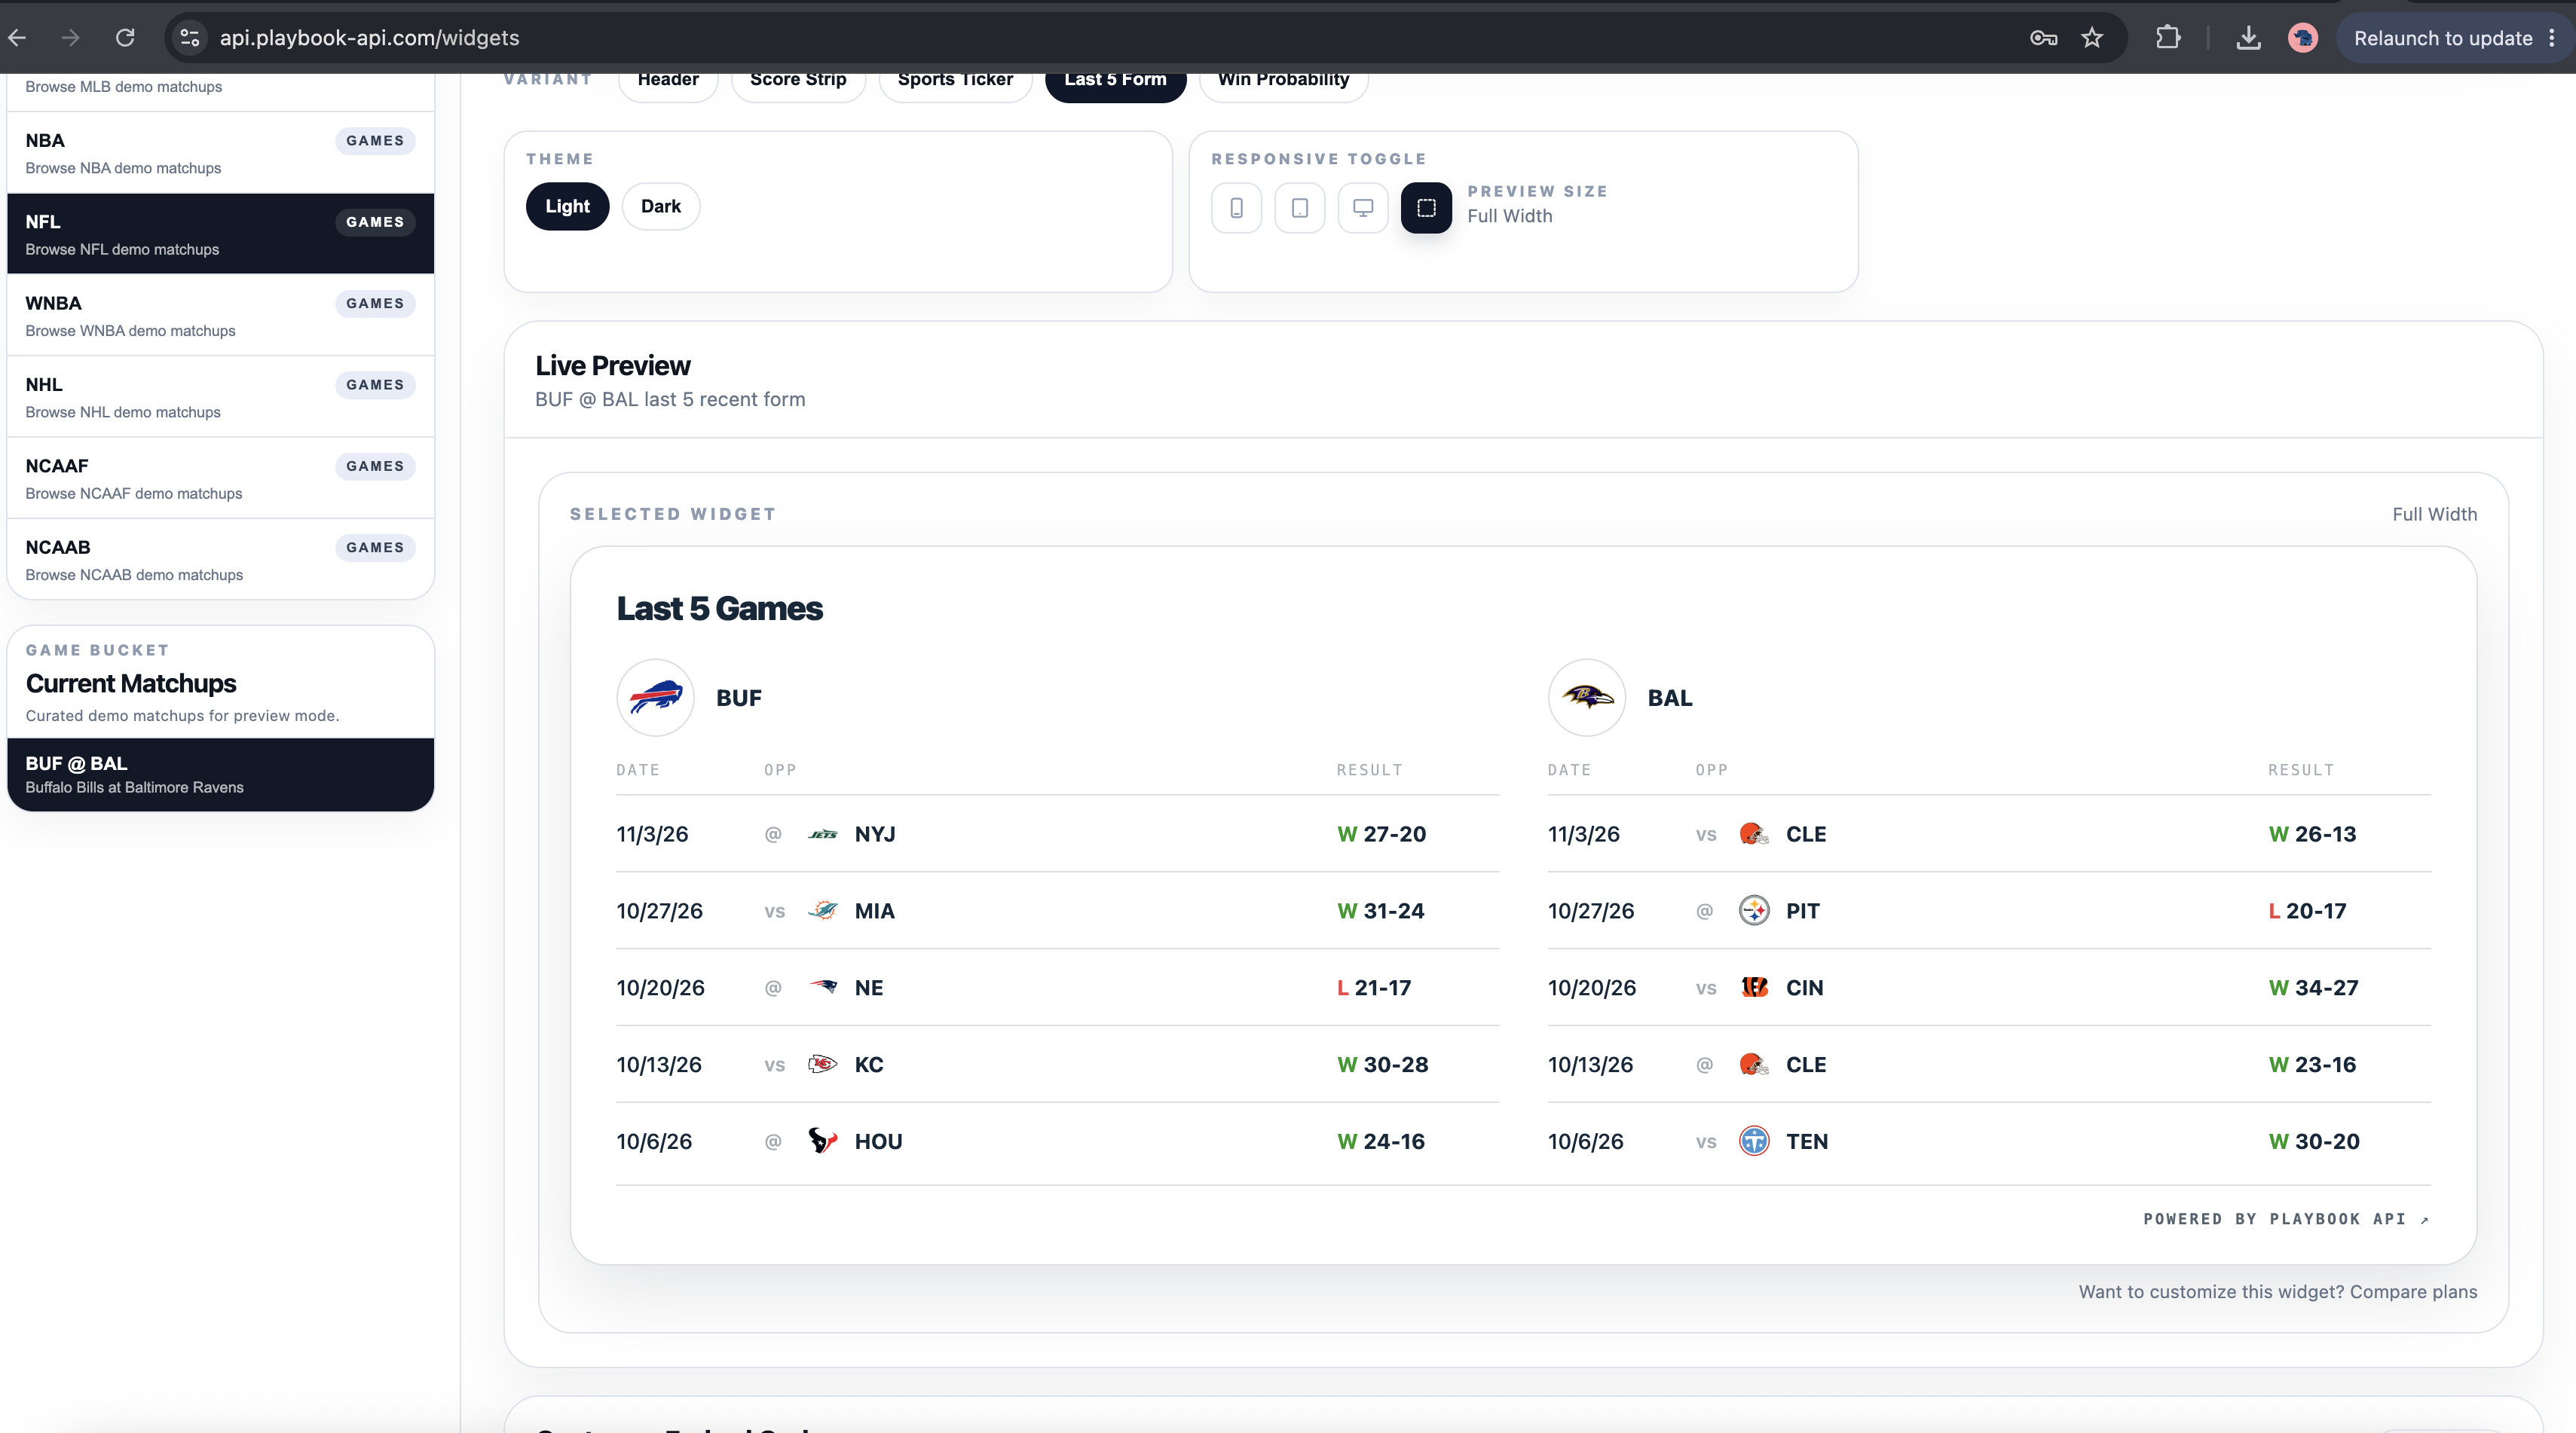Click the W 30-20 result
2576x1433 pixels.
pyautogui.click(x=2314, y=1141)
